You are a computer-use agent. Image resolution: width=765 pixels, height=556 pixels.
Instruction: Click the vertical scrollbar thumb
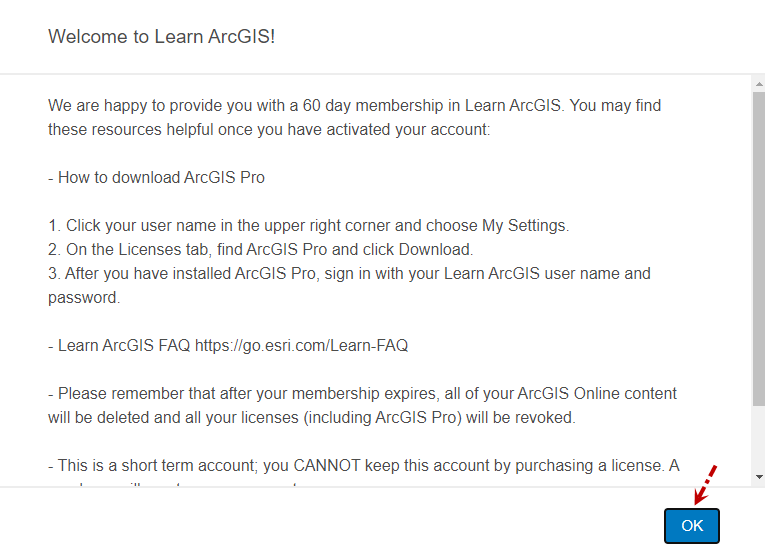click(x=758, y=250)
